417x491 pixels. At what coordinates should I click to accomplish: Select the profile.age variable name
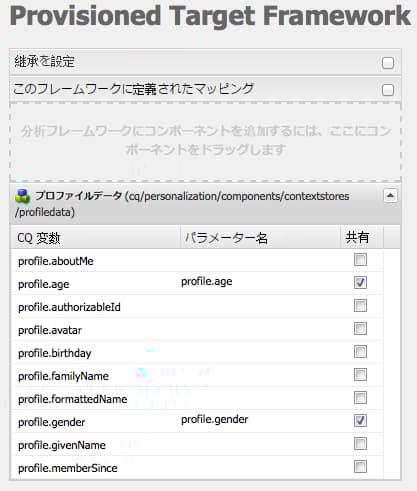click(x=44, y=284)
